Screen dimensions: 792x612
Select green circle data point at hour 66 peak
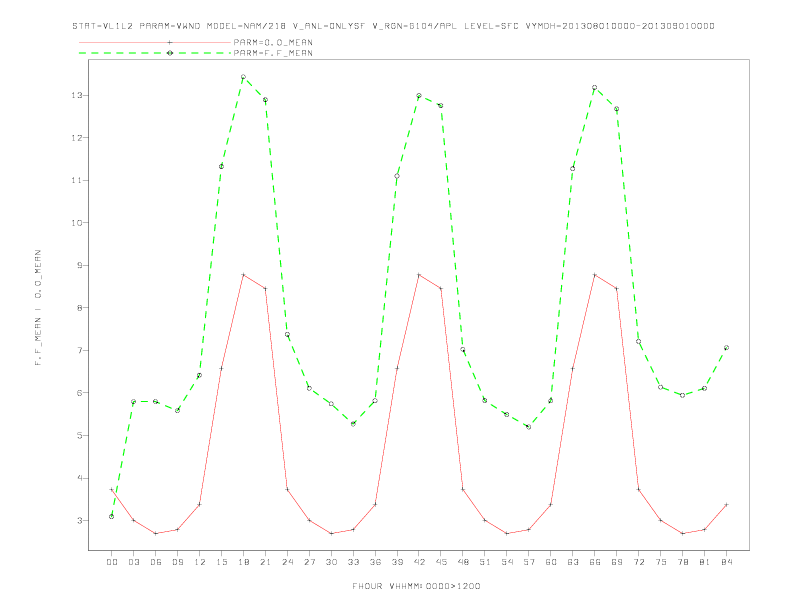[595, 87]
